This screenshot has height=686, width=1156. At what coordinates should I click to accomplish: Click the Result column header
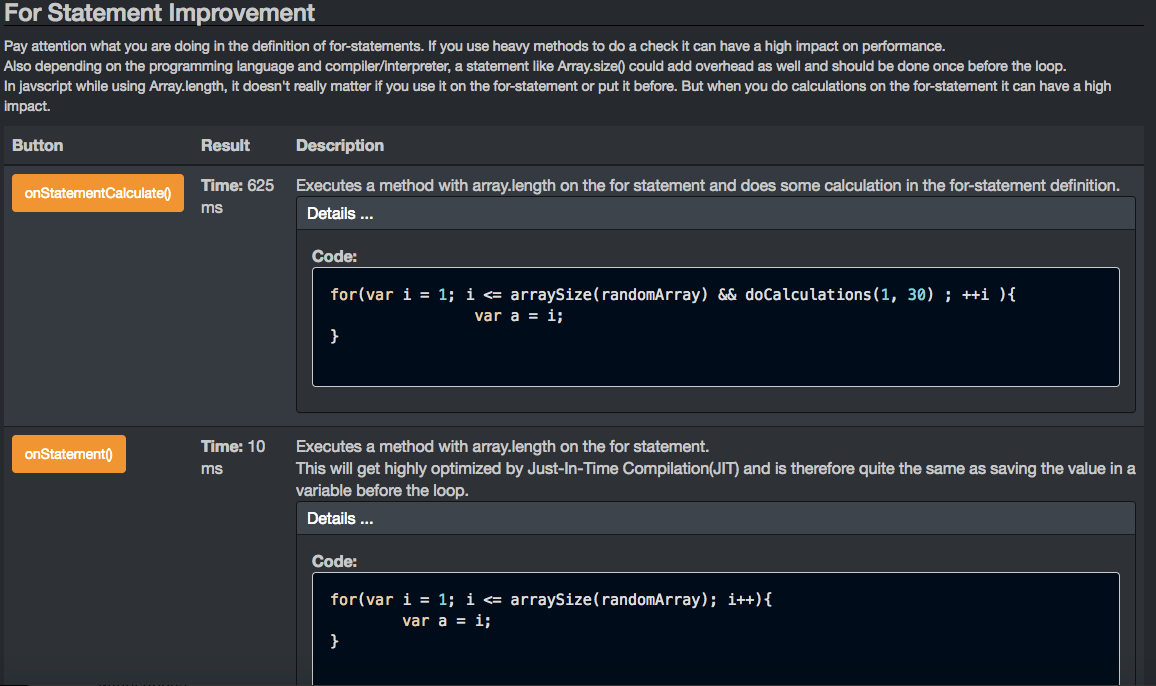pos(225,146)
